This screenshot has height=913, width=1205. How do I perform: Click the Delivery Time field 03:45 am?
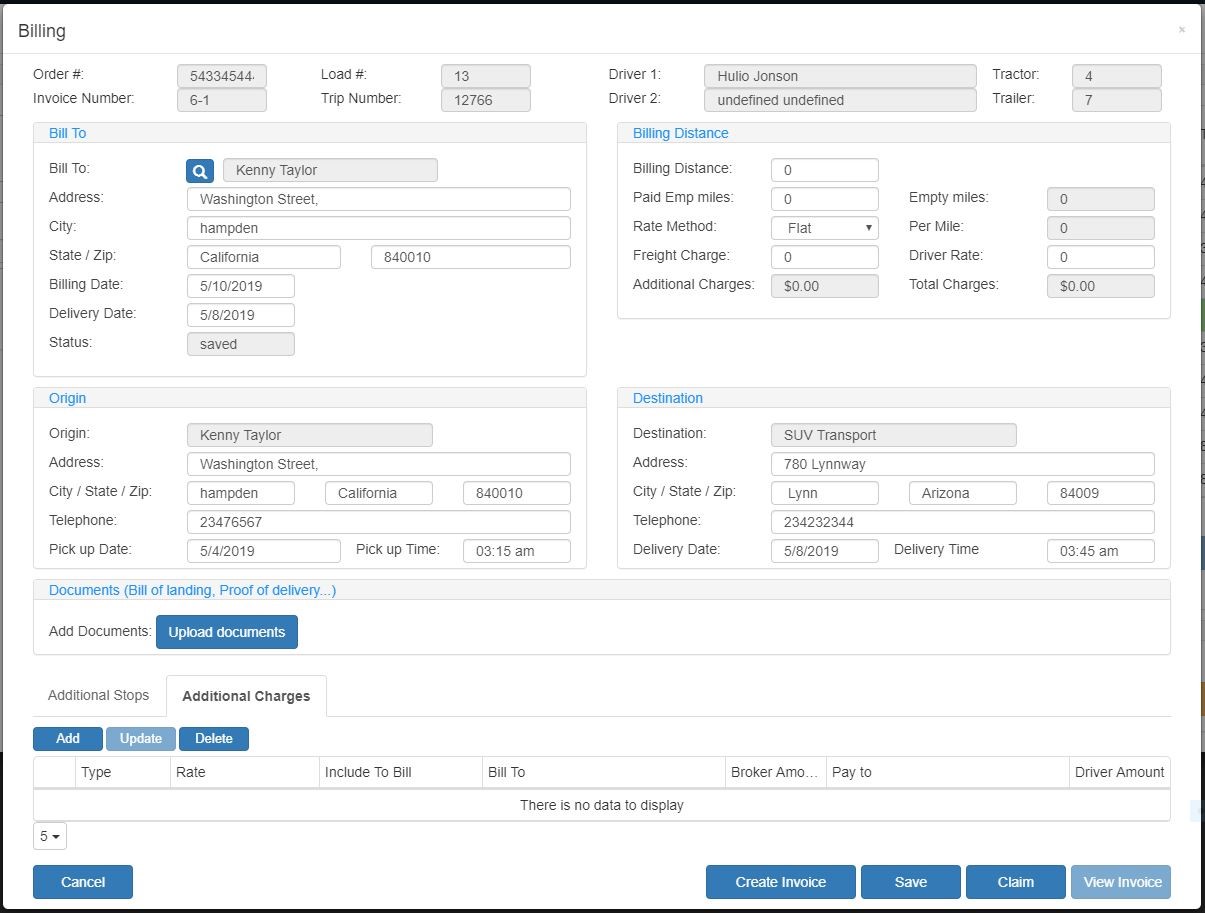[1101, 551]
